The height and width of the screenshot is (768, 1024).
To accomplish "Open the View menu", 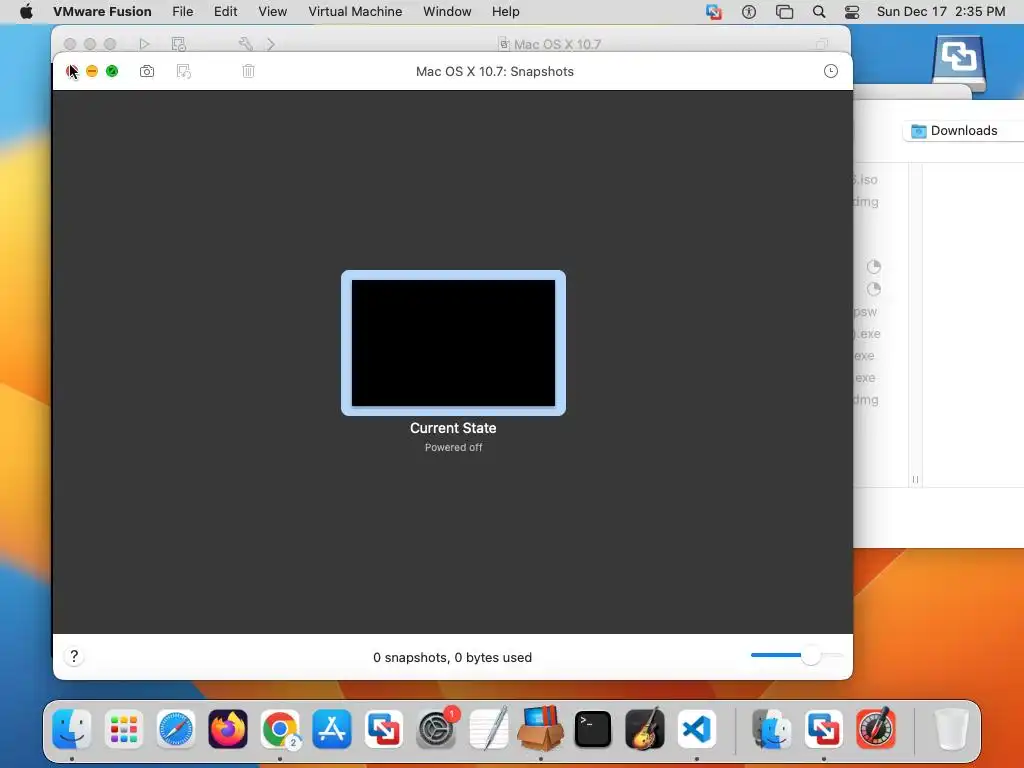I will pos(272,12).
